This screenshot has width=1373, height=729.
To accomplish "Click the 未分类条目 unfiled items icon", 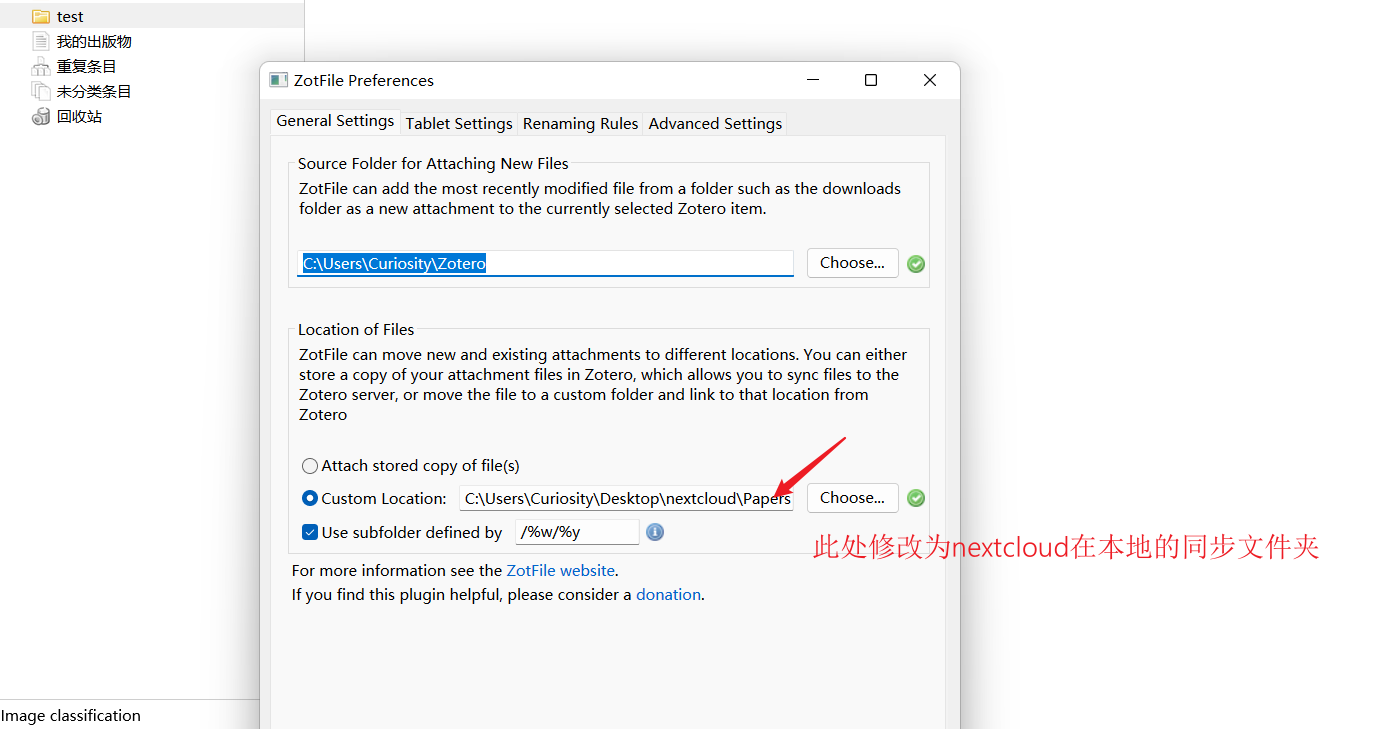I will pos(40,91).
